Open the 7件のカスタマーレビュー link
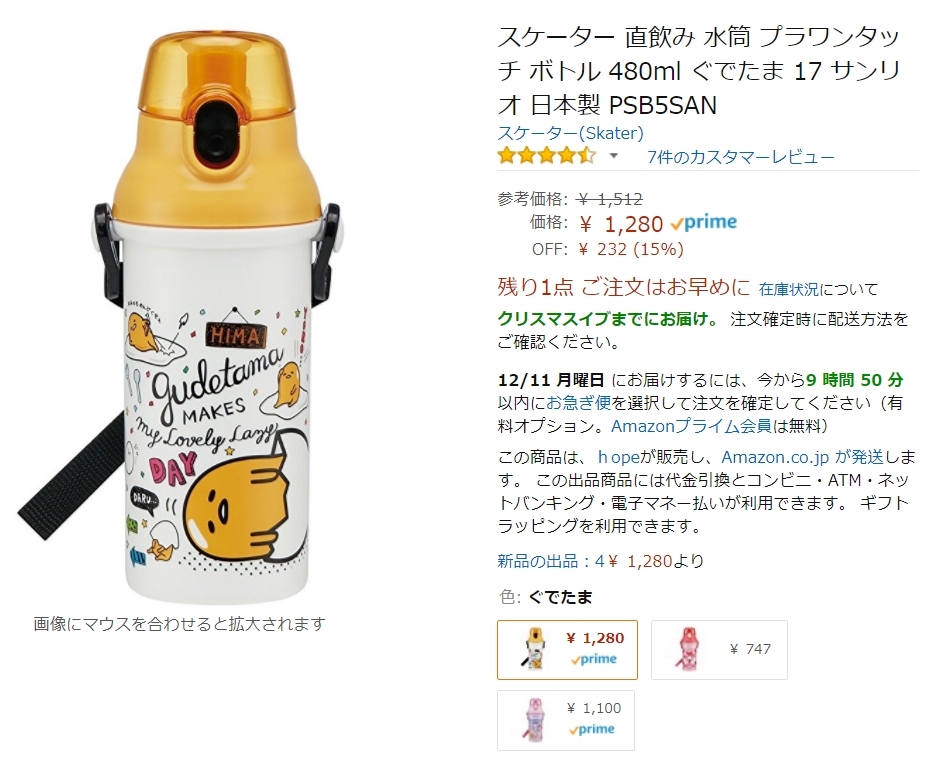This screenshot has width=934, height=762. coord(740,157)
